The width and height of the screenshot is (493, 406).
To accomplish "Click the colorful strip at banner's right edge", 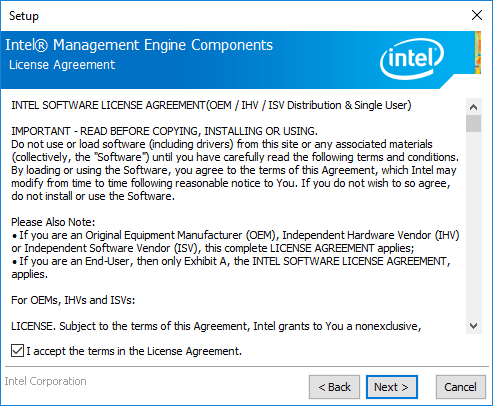I will point(478,52).
